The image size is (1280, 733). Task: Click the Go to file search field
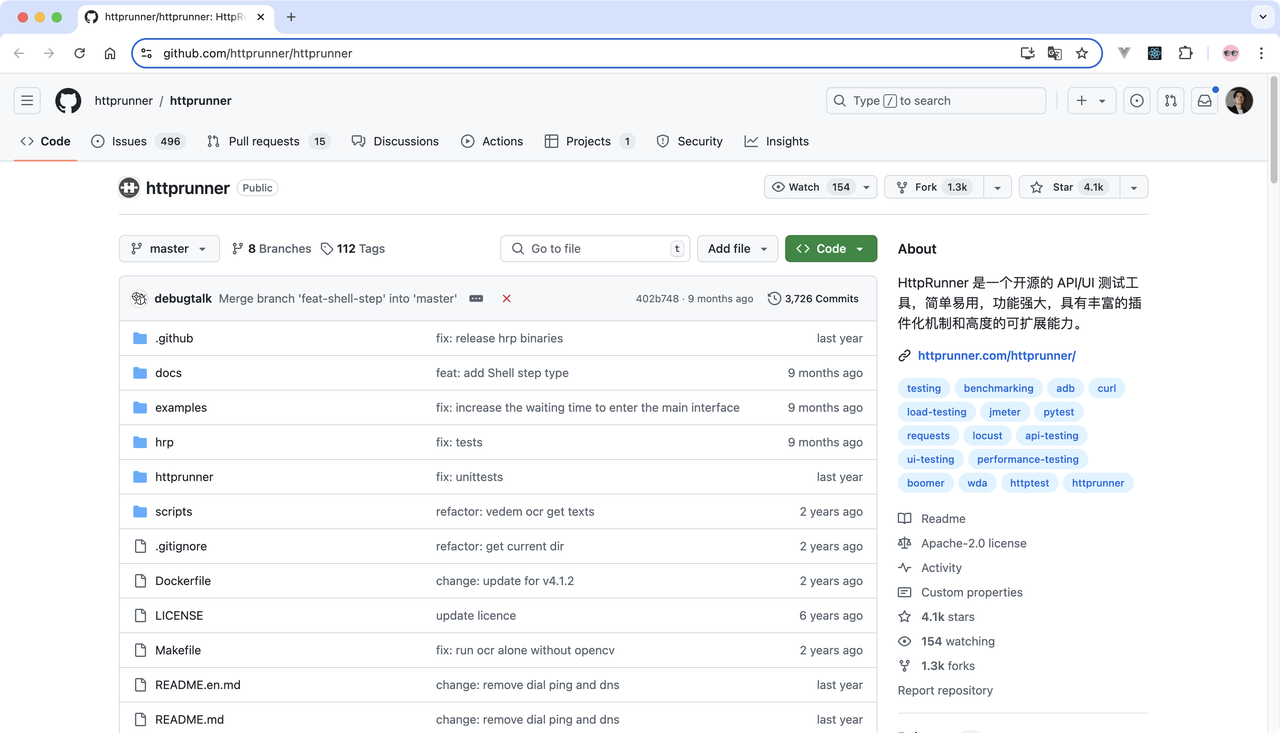pos(595,248)
